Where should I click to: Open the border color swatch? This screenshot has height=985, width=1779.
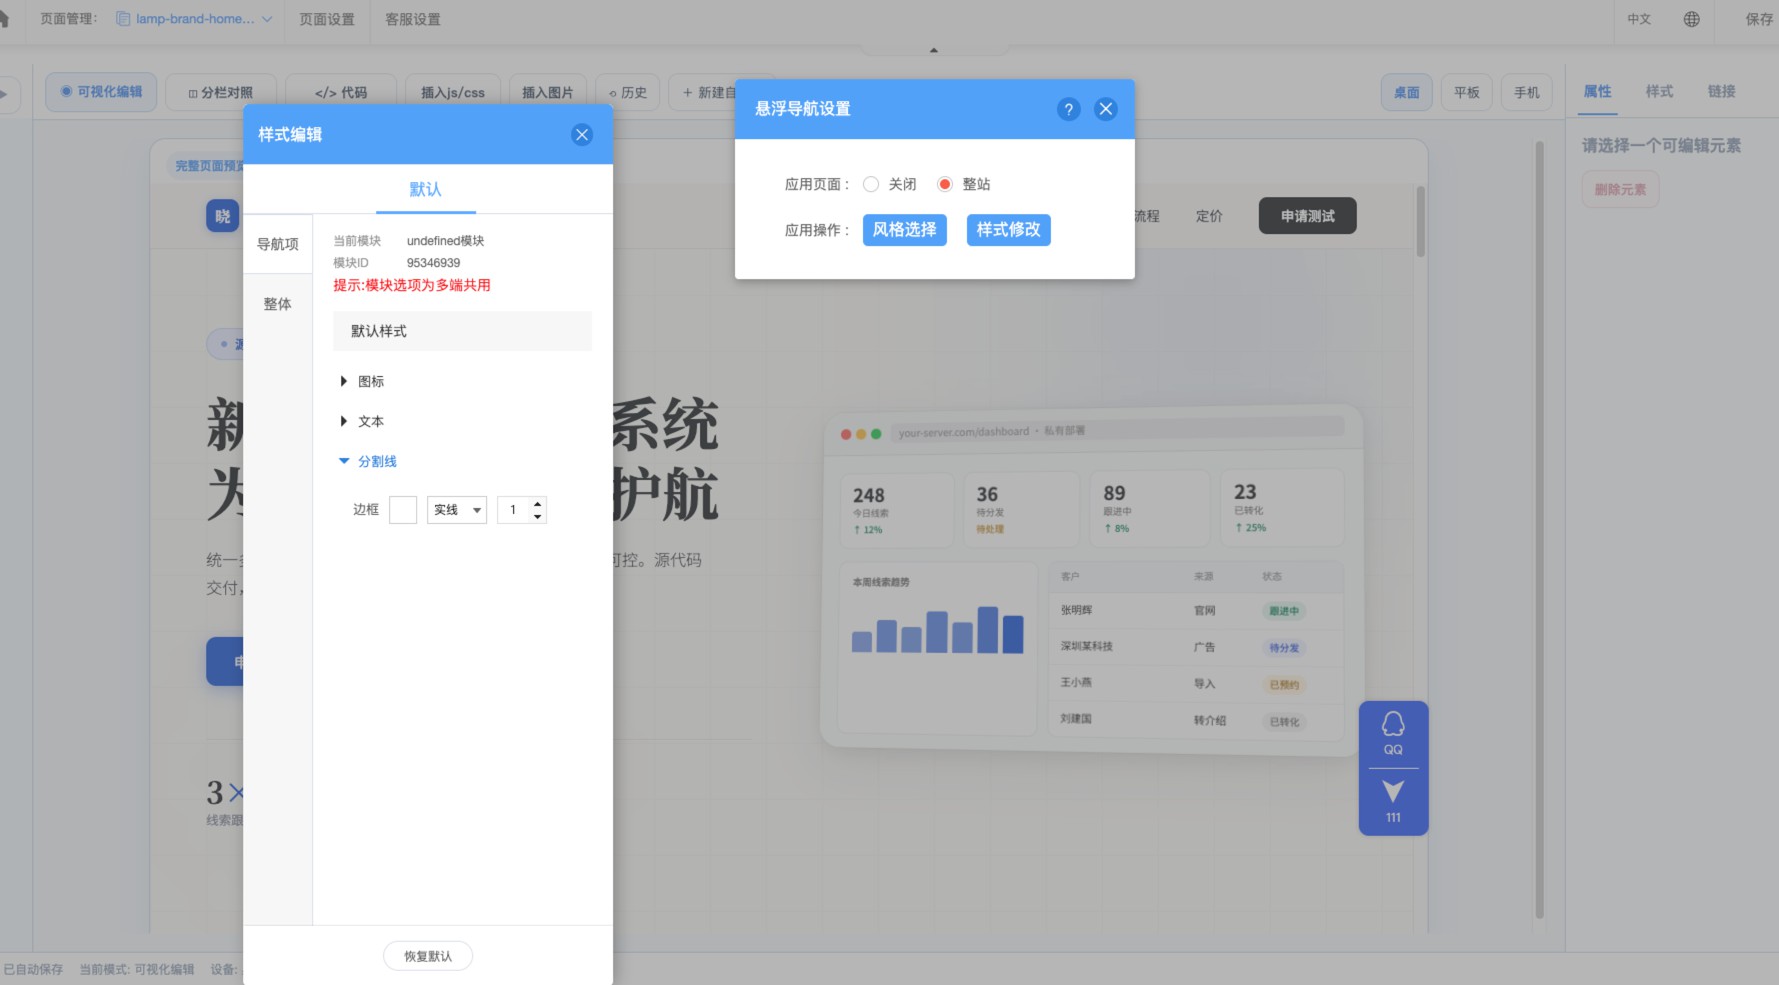pos(403,510)
